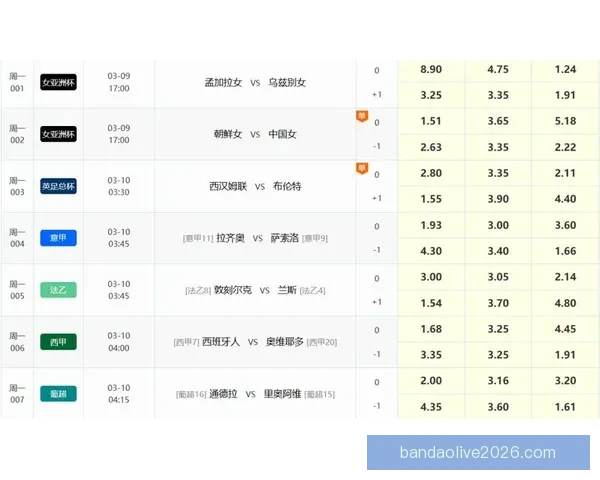The height and width of the screenshot is (480, 600).
Task: Open team 里奥阿维
Action: pos(282,393)
